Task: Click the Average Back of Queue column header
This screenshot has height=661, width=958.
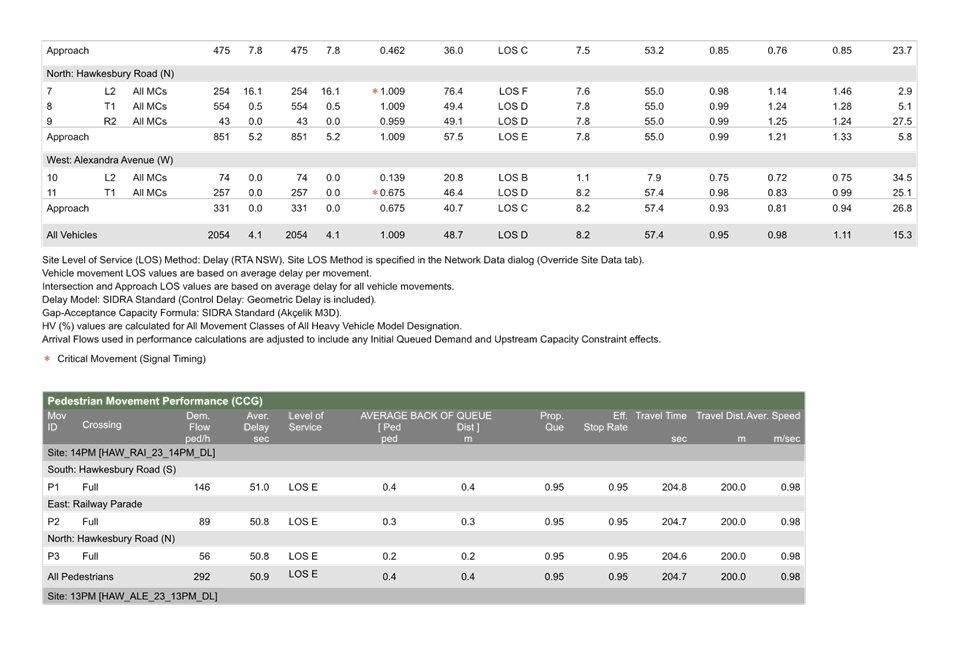Action: (426, 416)
